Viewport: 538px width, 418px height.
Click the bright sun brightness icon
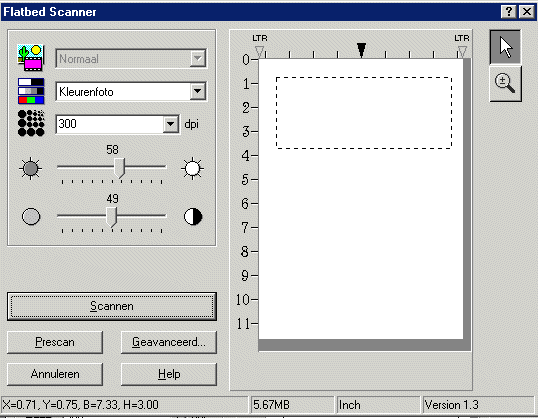click(192, 168)
